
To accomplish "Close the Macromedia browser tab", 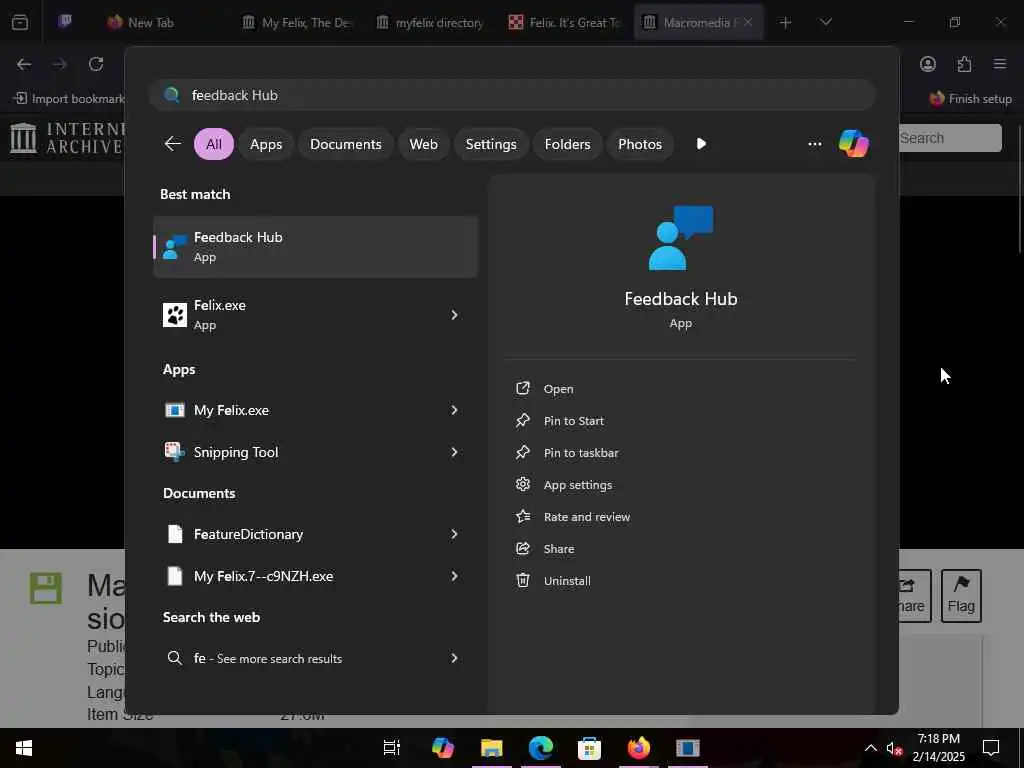I will pos(748,22).
